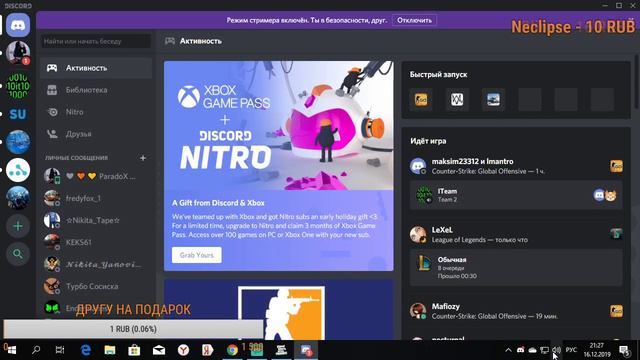Open ITeam Team 2 voice card
640x360 pixels.
(x=516, y=196)
